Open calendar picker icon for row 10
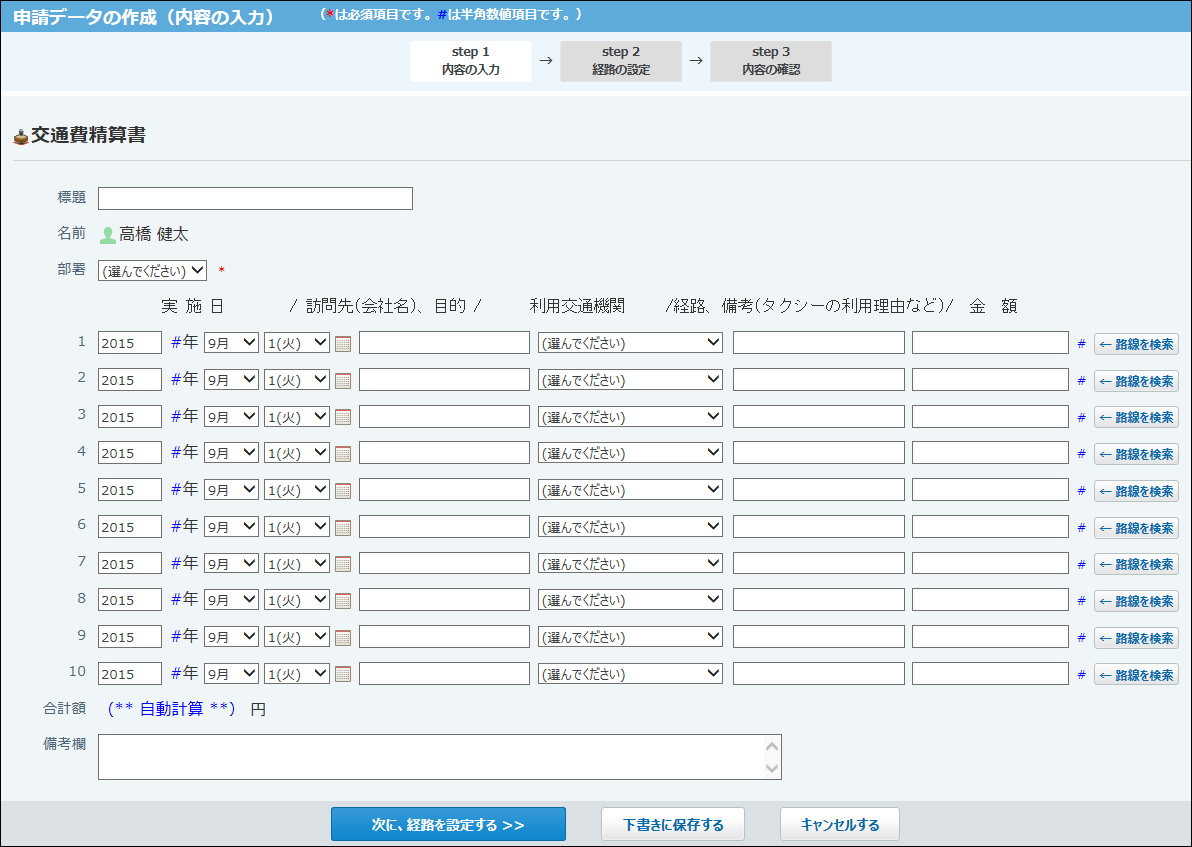 [x=343, y=674]
